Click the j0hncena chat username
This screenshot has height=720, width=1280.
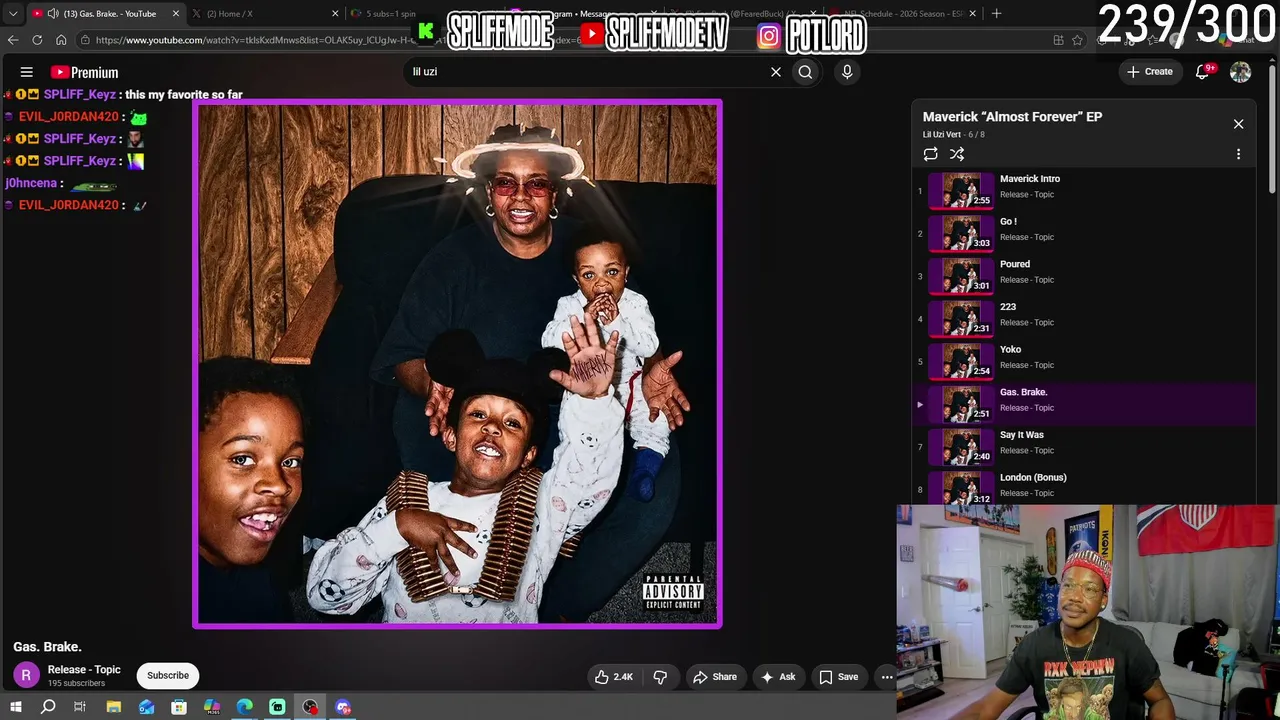tap(31, 183)
